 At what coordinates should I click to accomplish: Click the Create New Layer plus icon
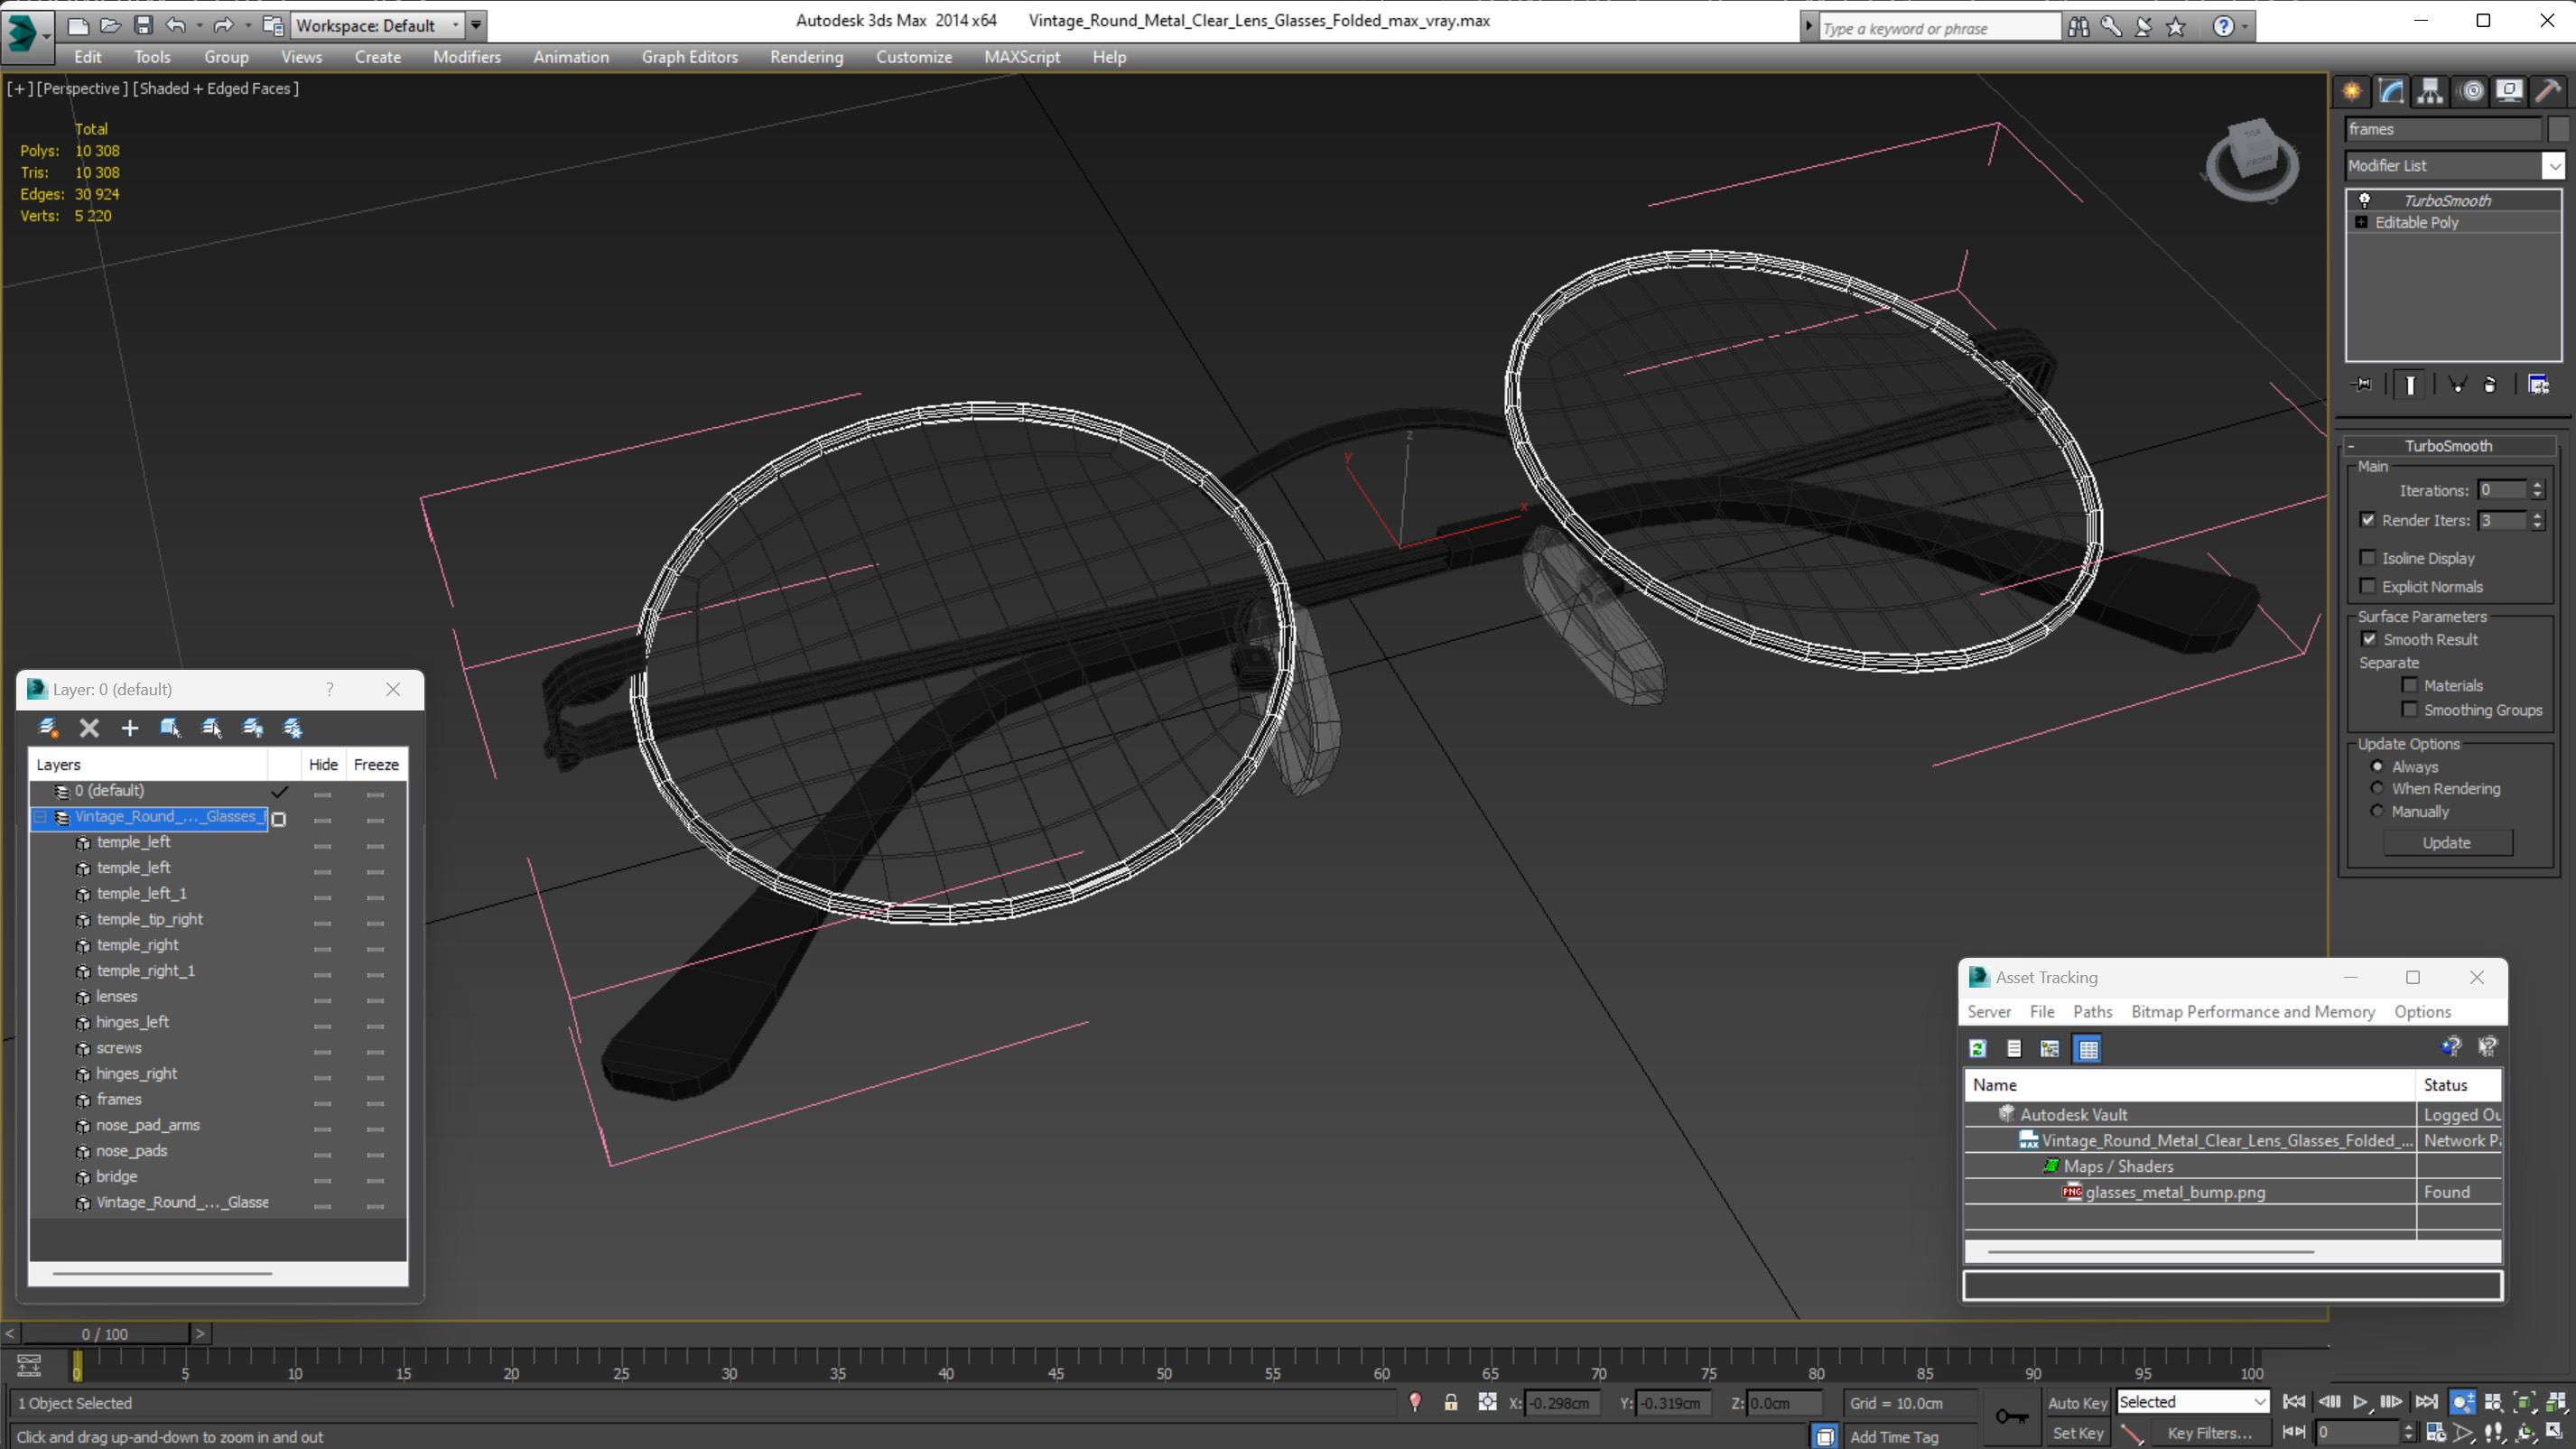coord(130,728)
